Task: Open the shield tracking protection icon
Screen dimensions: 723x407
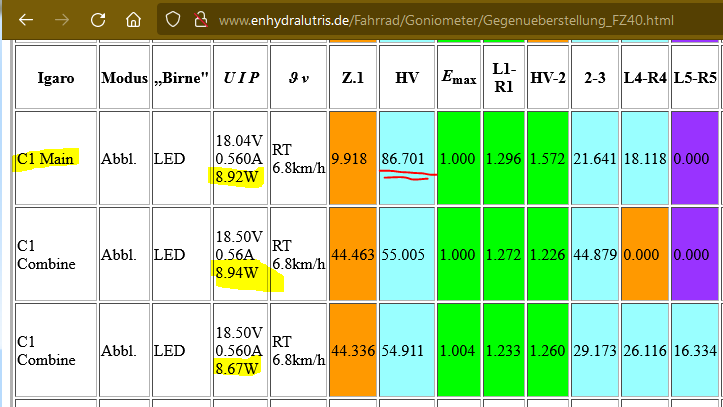Action: coord(173,20)
